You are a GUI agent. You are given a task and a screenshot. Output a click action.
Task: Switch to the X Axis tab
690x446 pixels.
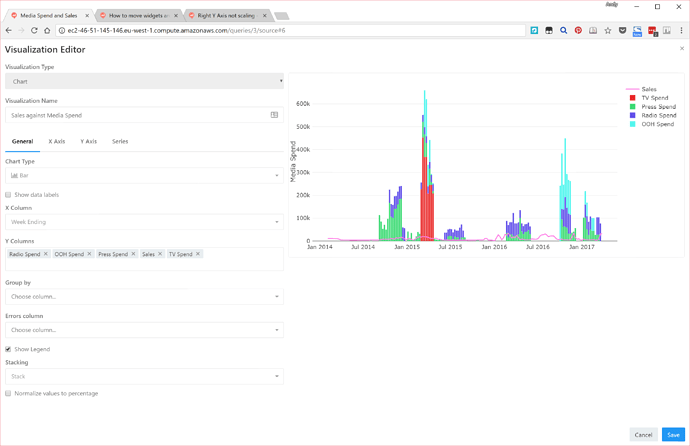[57, 141]
